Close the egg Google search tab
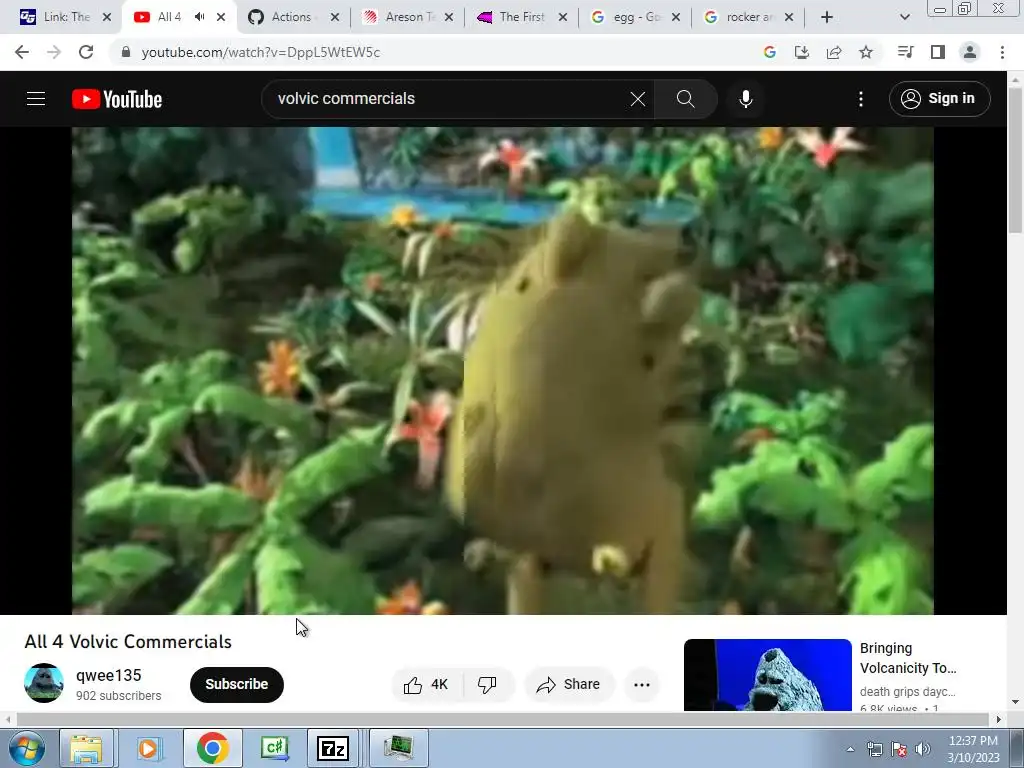This screenshot has width=1024, height=768. coord(676,17)
